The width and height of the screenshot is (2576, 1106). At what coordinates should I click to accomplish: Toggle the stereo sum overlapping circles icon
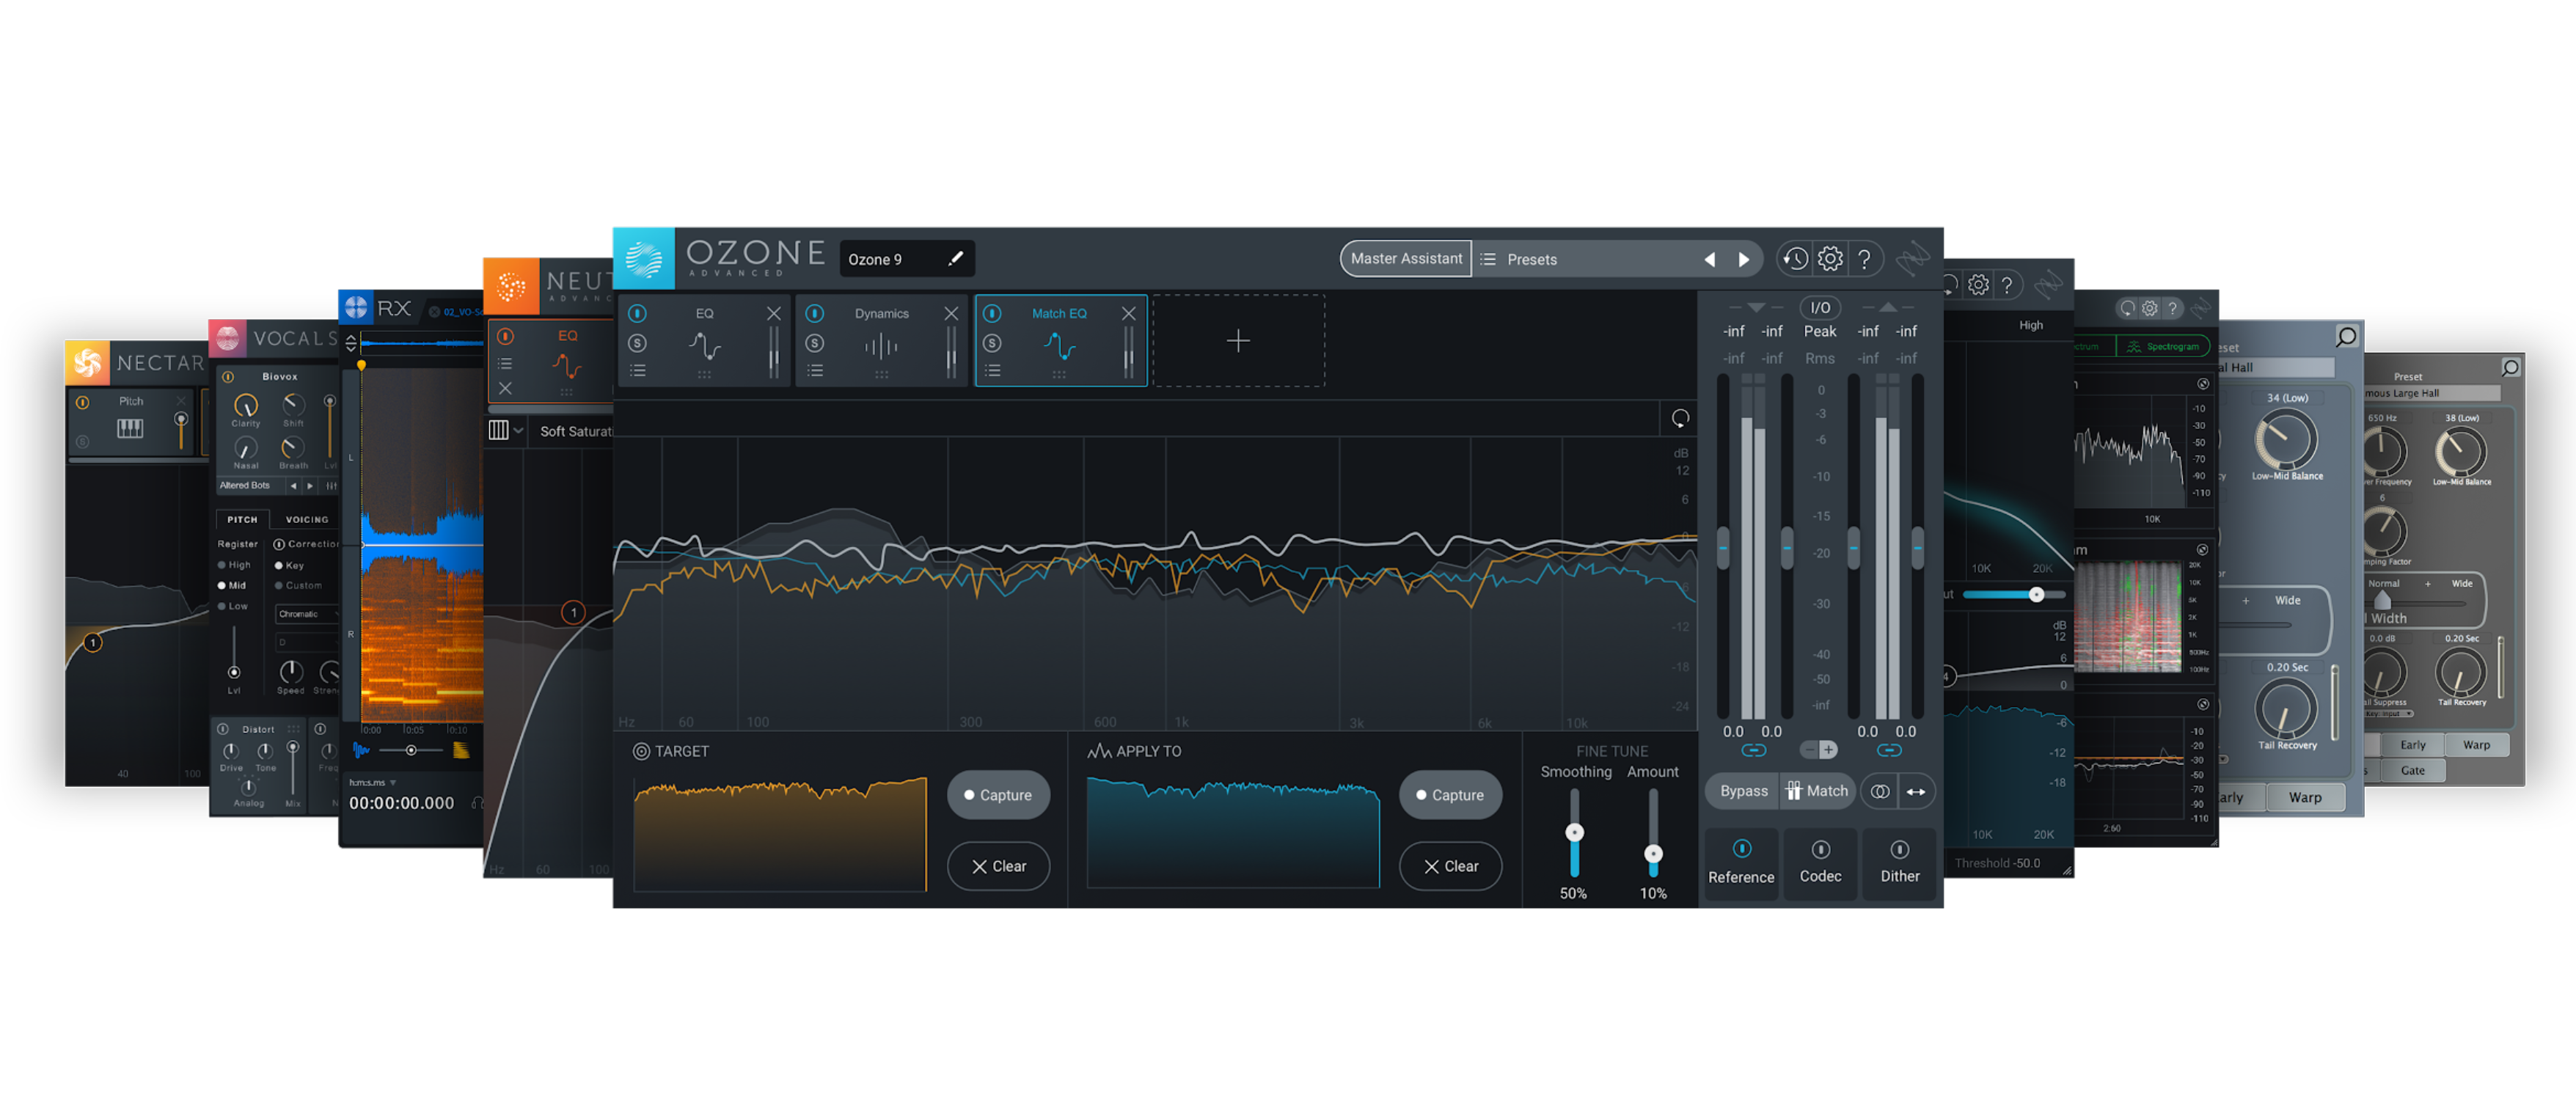(x=1880, y=791)
